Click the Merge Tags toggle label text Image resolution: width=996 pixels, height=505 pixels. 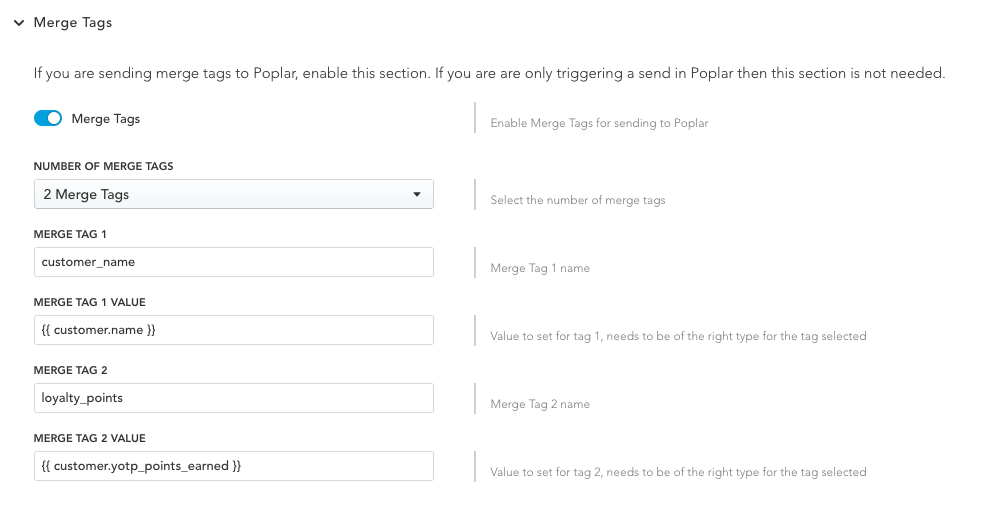pyautogui.click(x=105, y=119)
